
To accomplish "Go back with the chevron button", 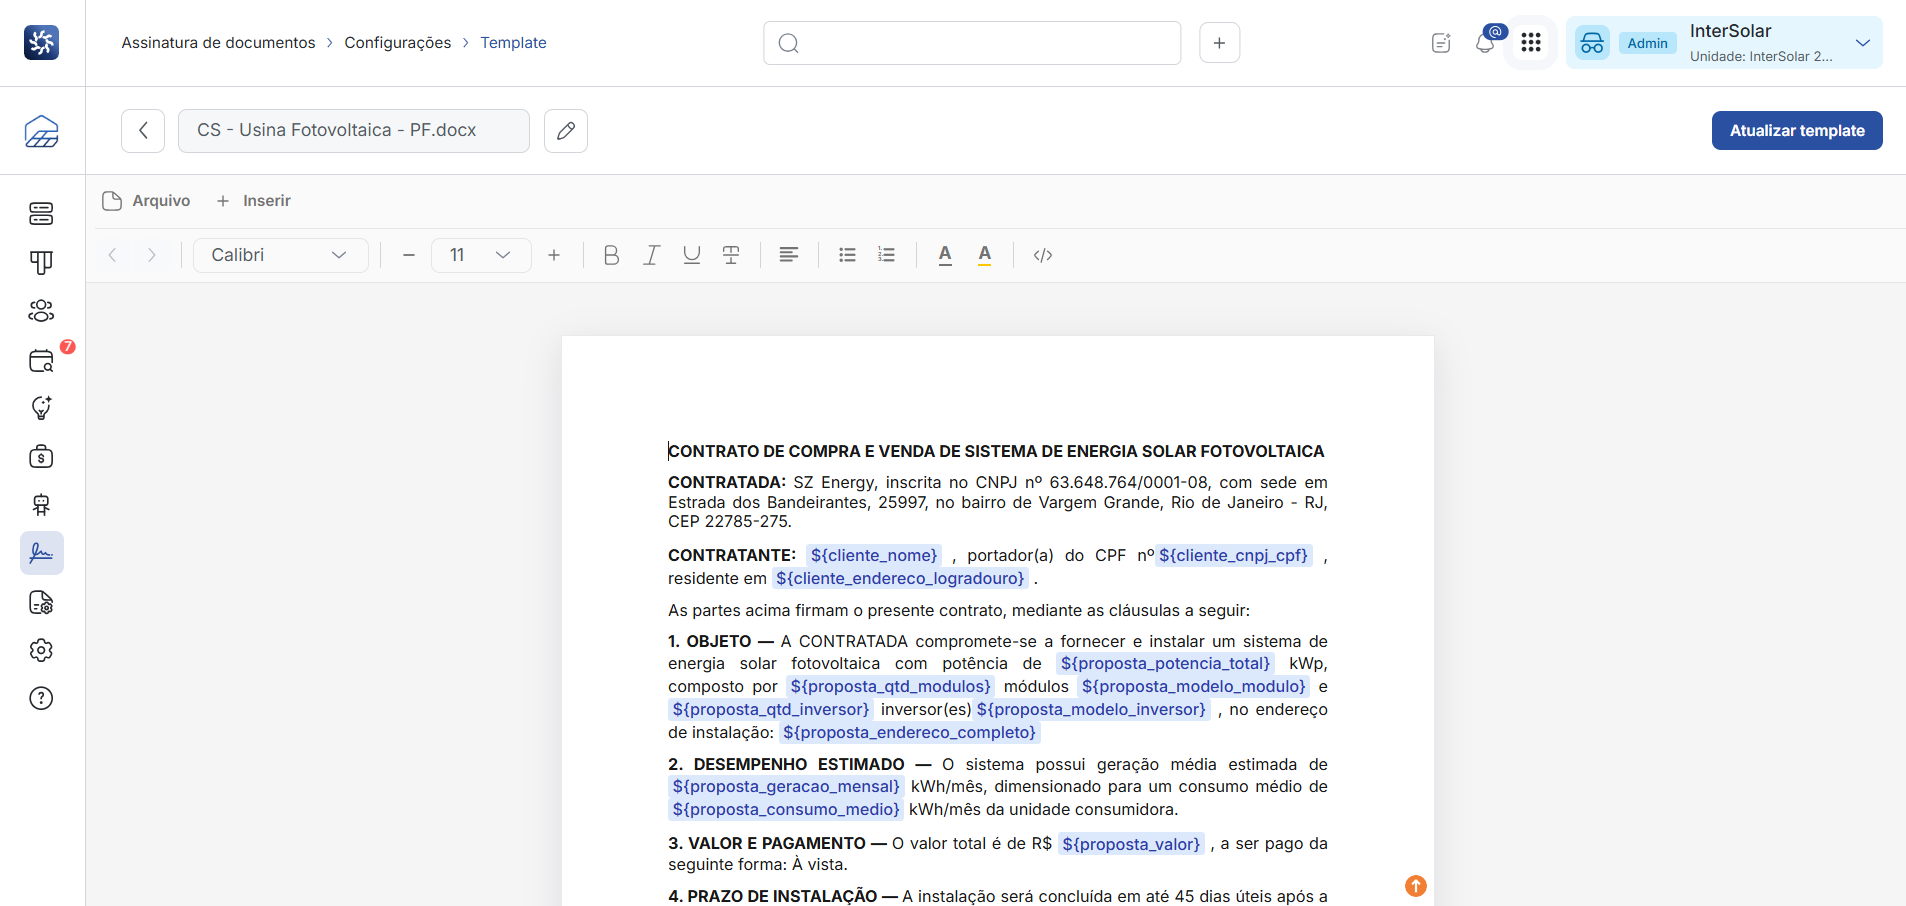I will click(x=143, y=131).
